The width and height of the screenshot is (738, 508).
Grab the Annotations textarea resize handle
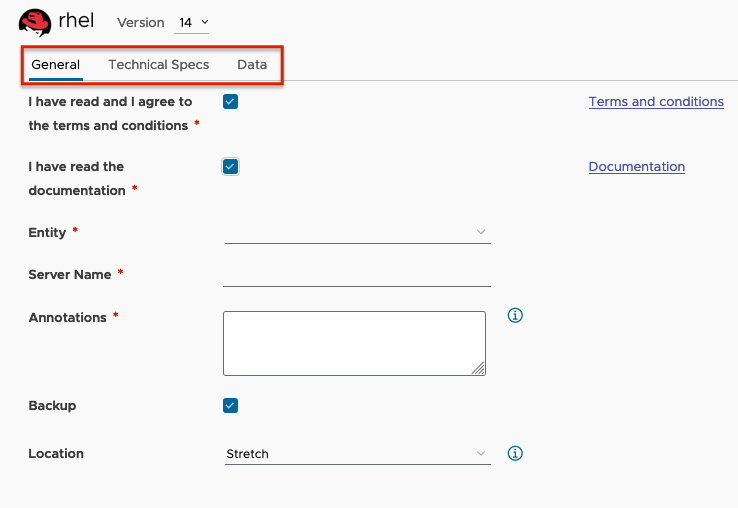pos(479,368)
